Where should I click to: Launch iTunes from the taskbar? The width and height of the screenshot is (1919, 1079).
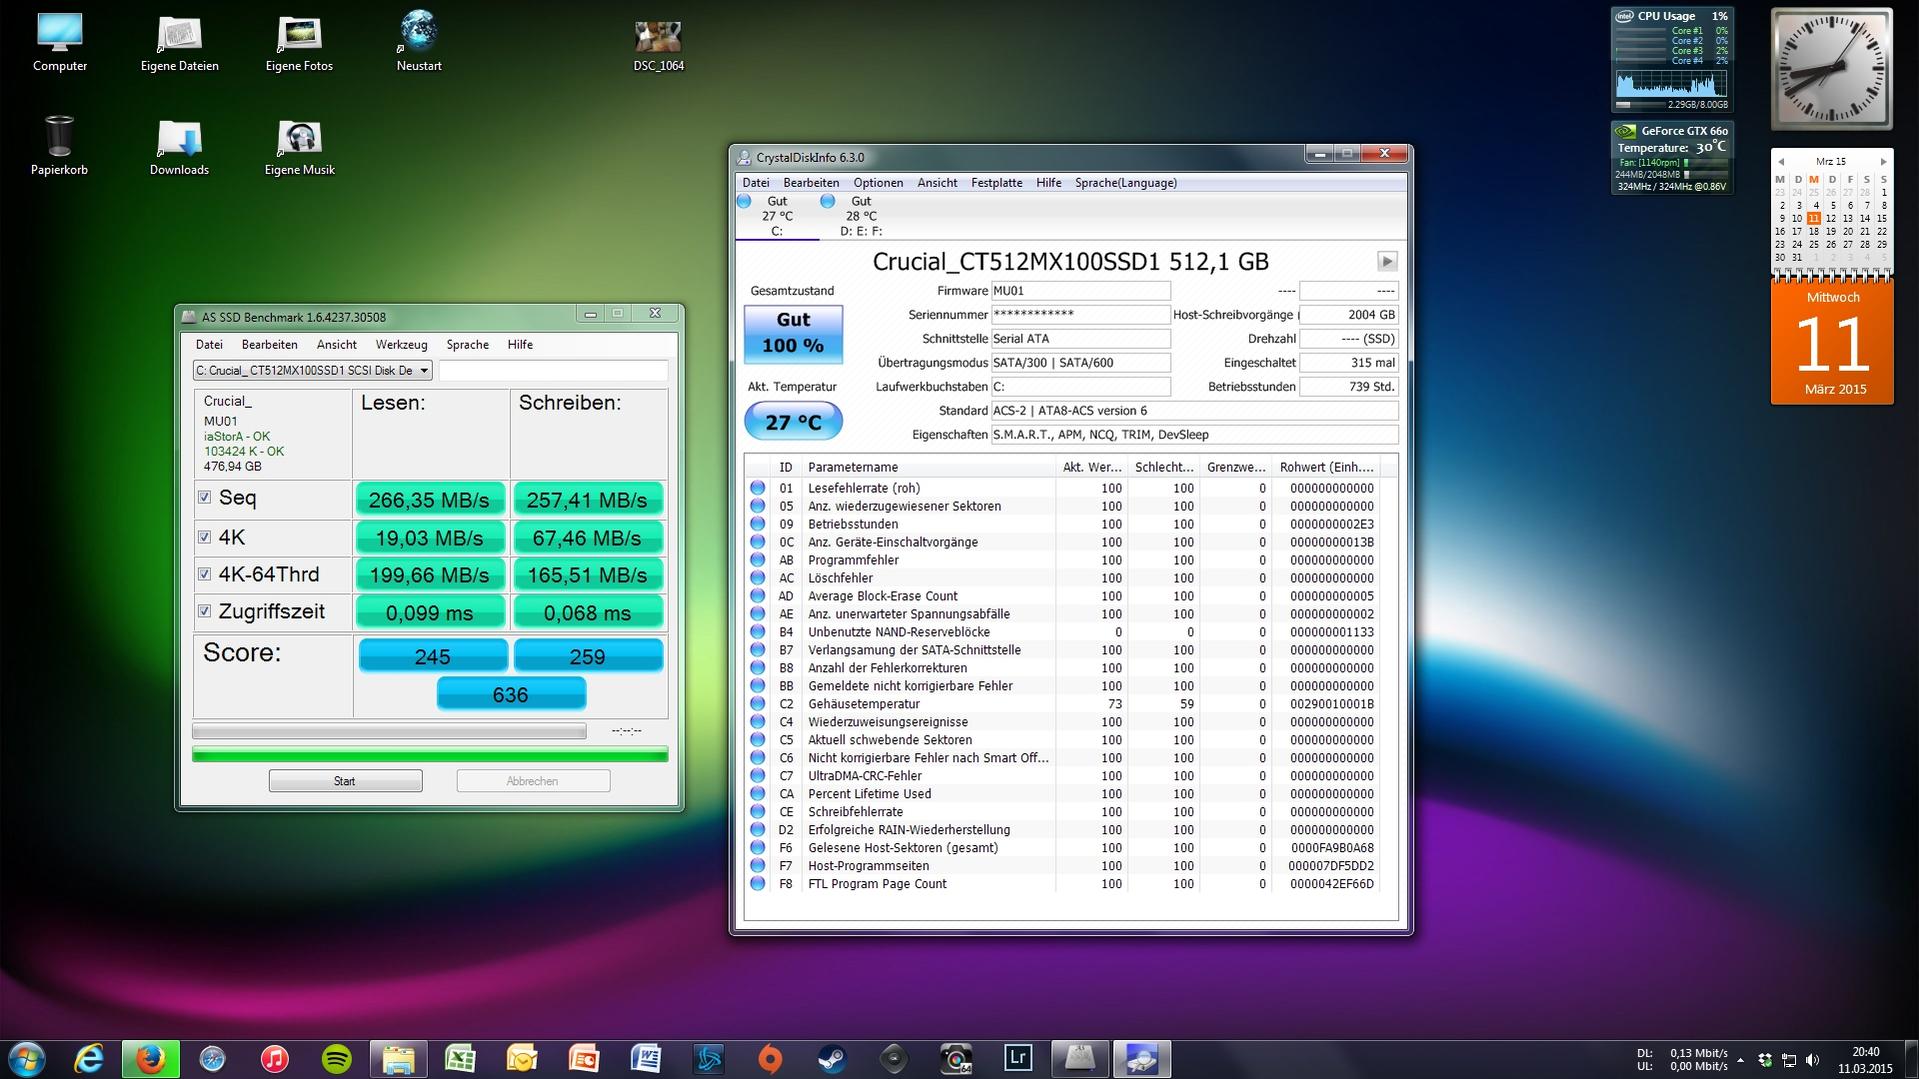click(x=274, y=1058)
